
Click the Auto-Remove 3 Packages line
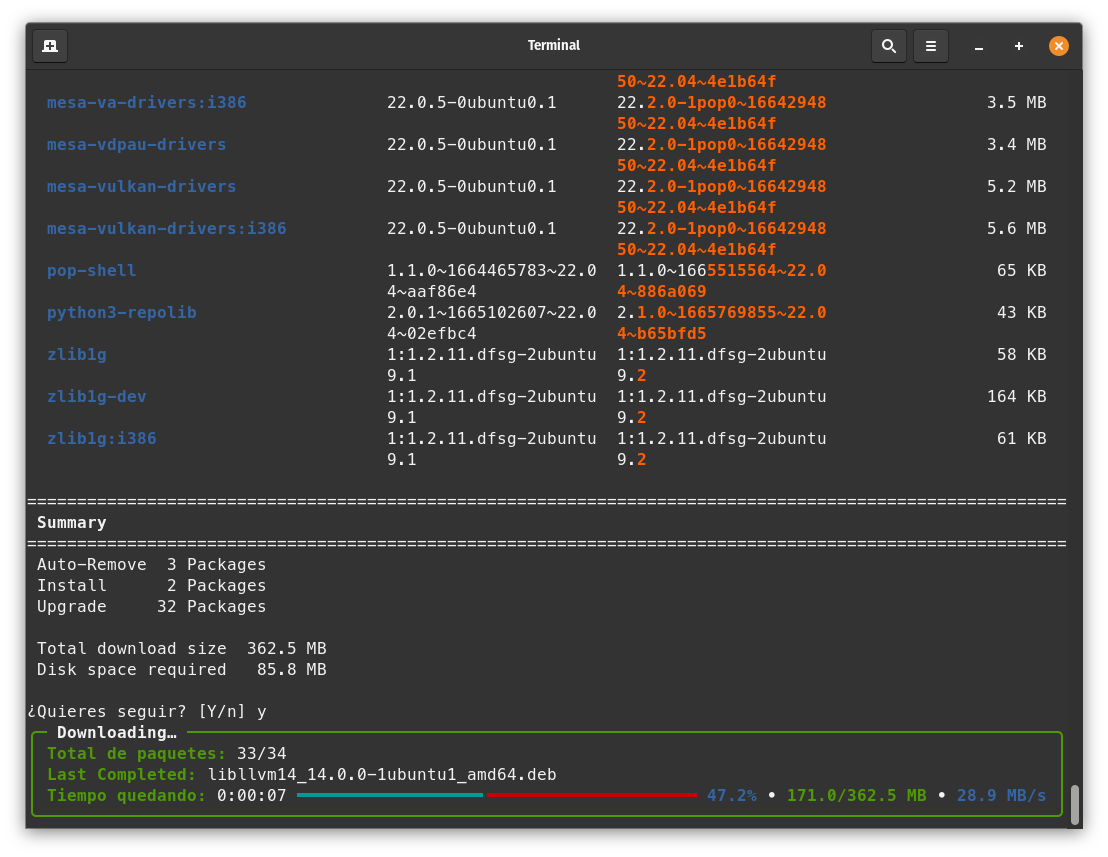click(x=151, y=565)
